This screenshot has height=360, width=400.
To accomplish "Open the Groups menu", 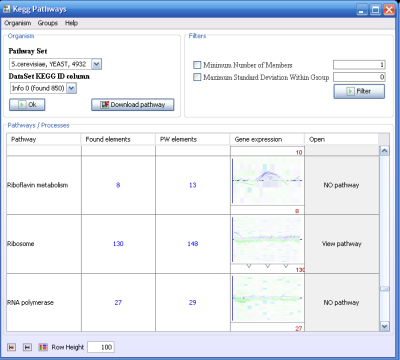I will (48, 23).
